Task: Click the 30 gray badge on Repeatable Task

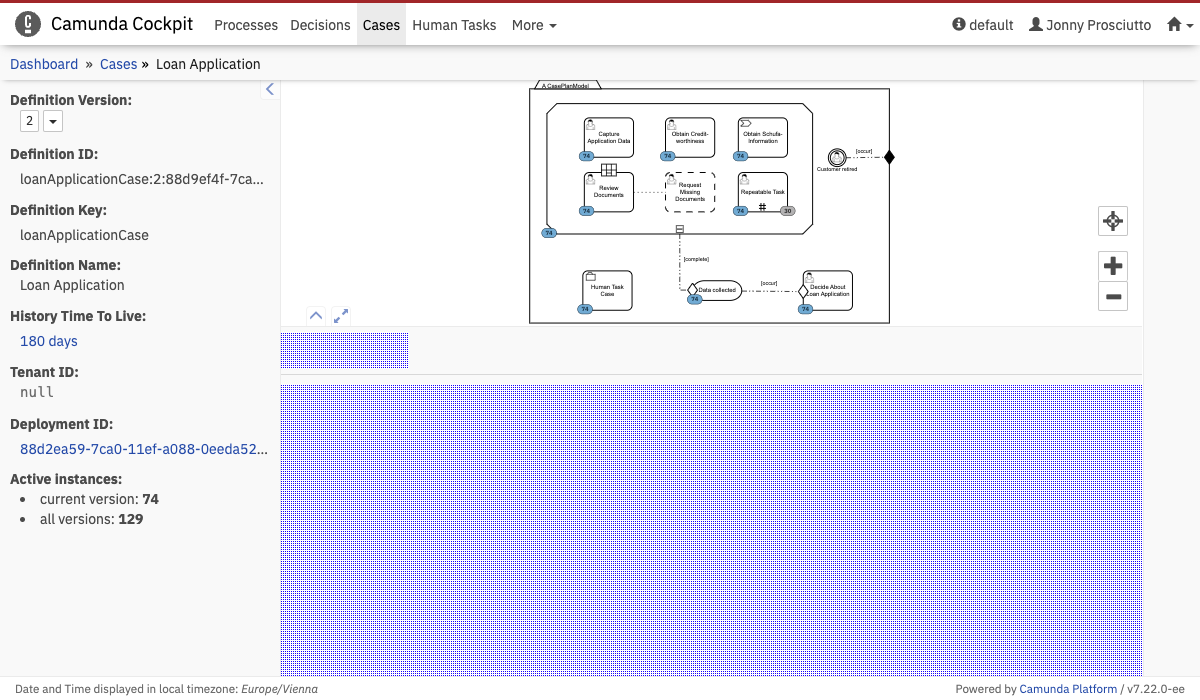Action: coord(787,211)
